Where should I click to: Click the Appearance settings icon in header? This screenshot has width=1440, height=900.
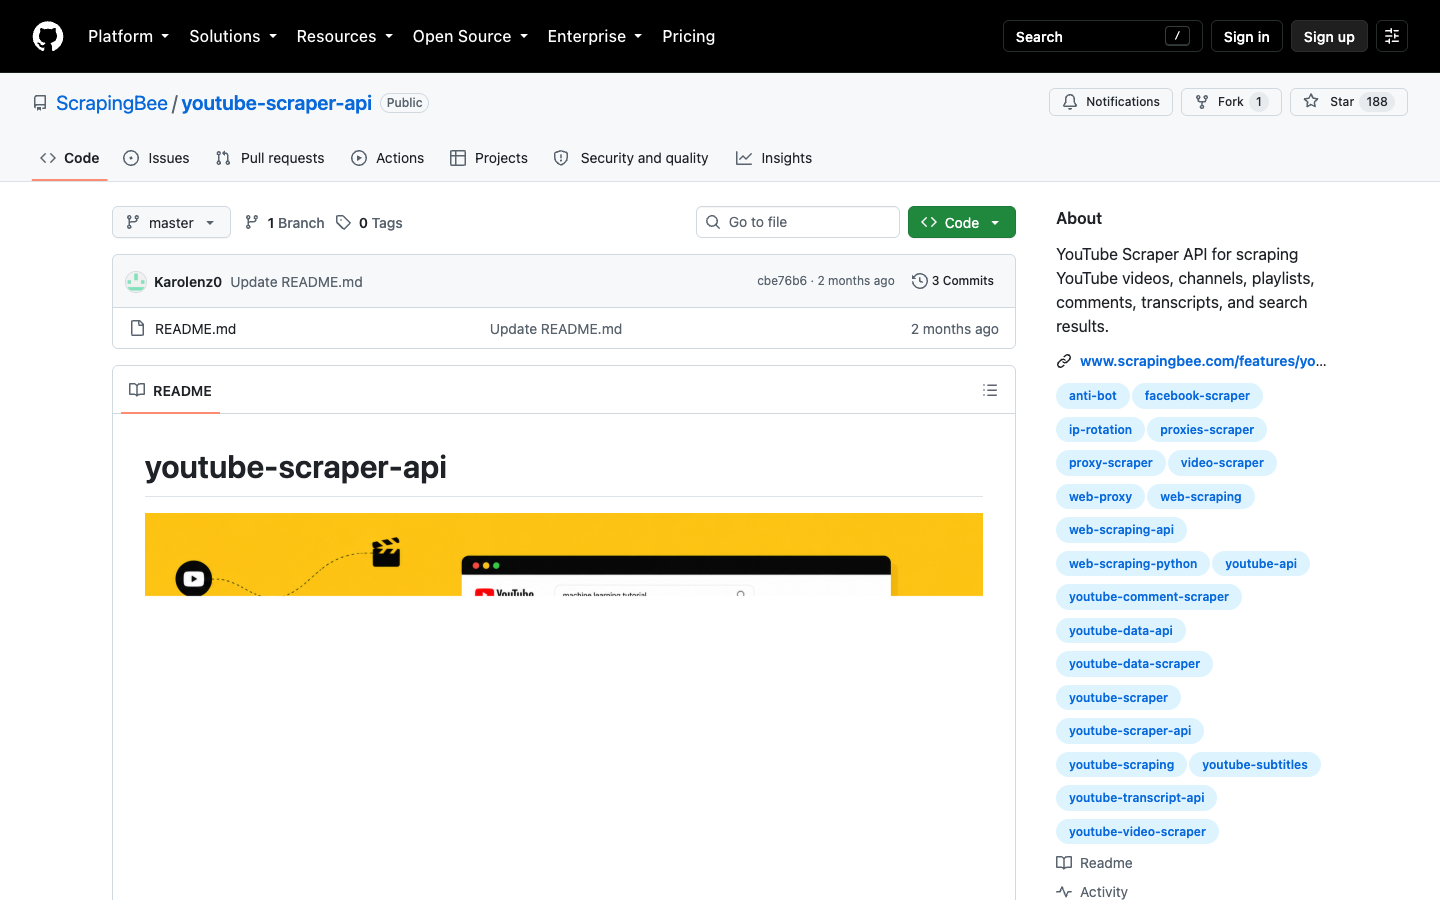click(x=1392, y=36)
